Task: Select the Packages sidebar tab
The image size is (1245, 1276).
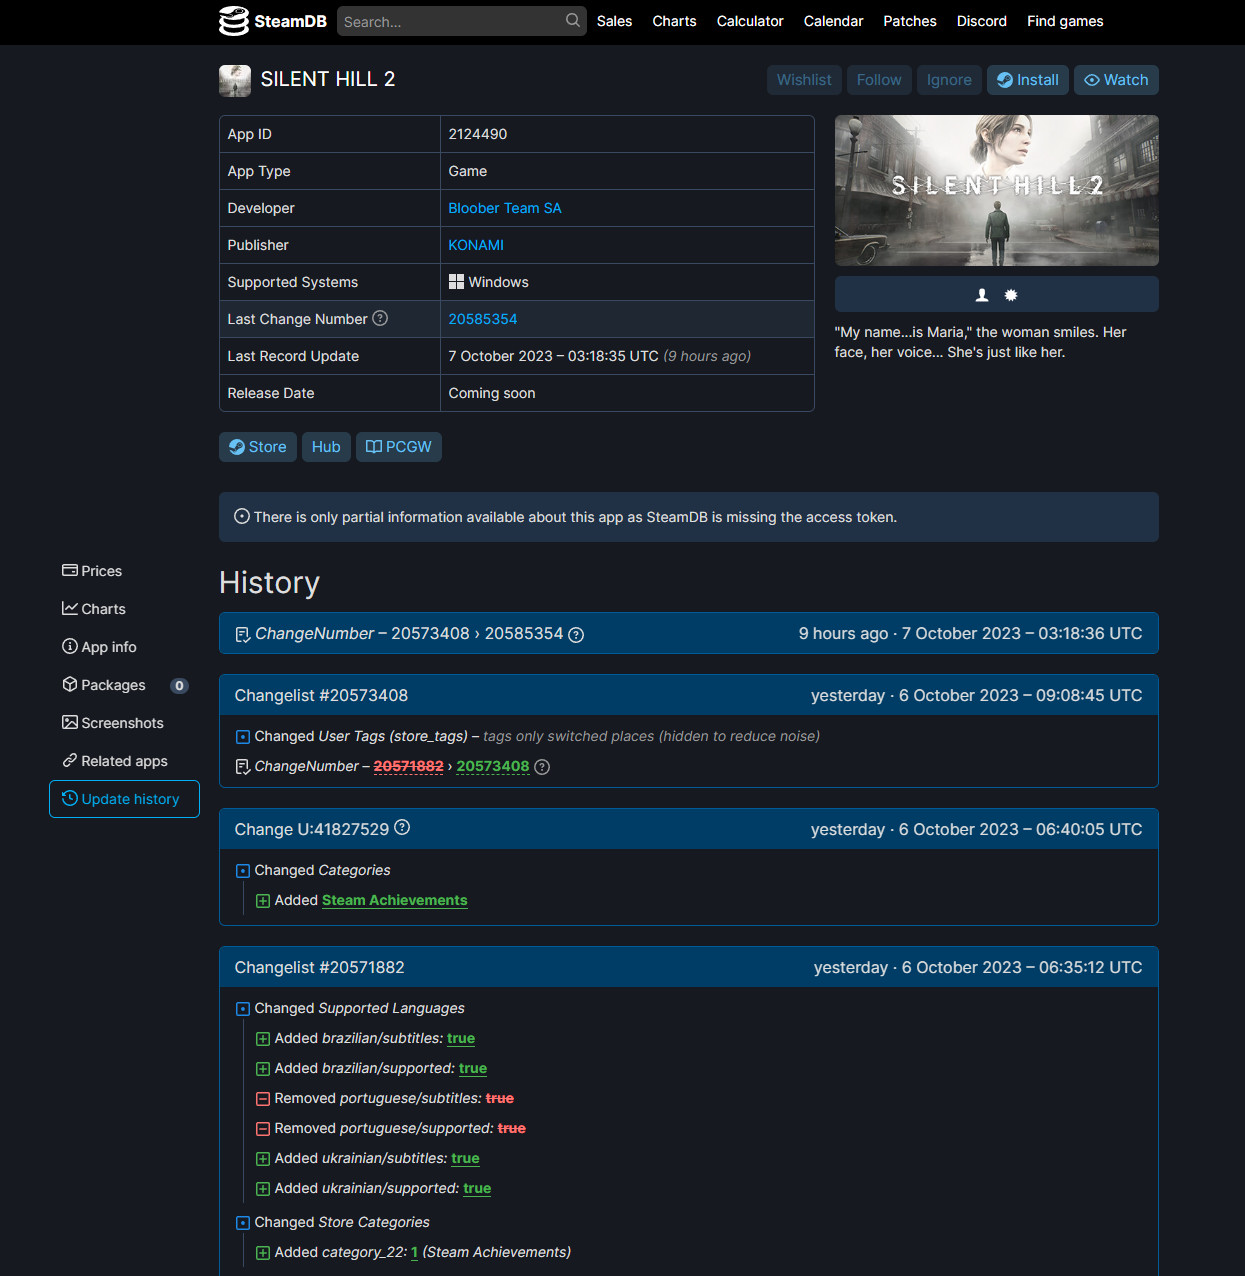Action: [124, 685]
